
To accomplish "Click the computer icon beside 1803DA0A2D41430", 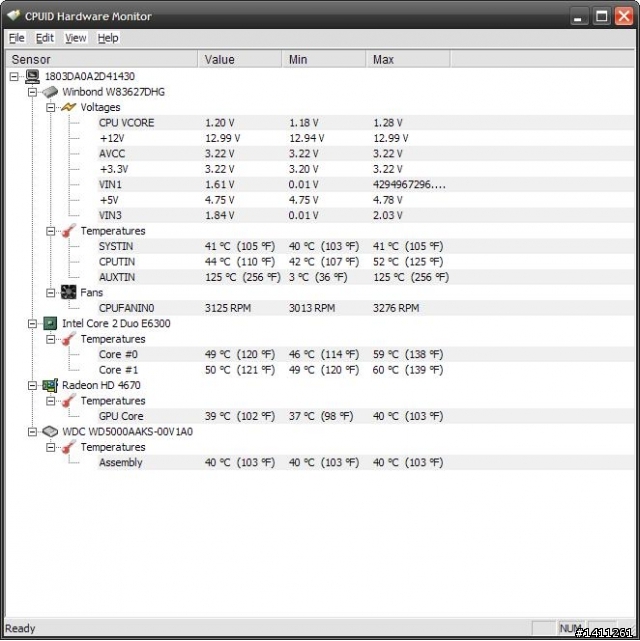I will (32, 76).
